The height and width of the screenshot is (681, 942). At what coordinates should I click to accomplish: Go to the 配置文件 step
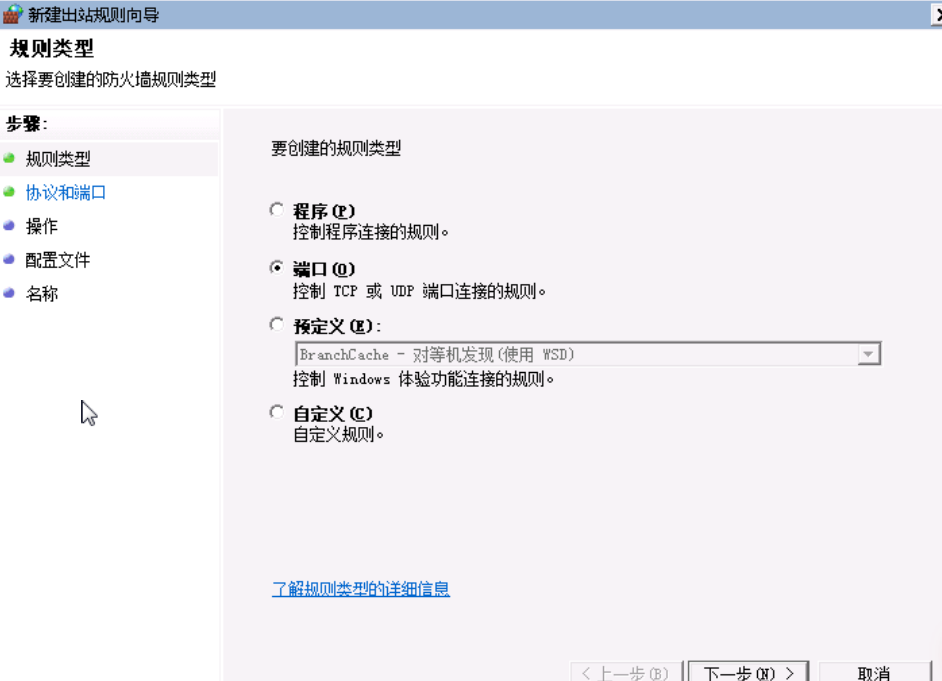coord(58,260)
